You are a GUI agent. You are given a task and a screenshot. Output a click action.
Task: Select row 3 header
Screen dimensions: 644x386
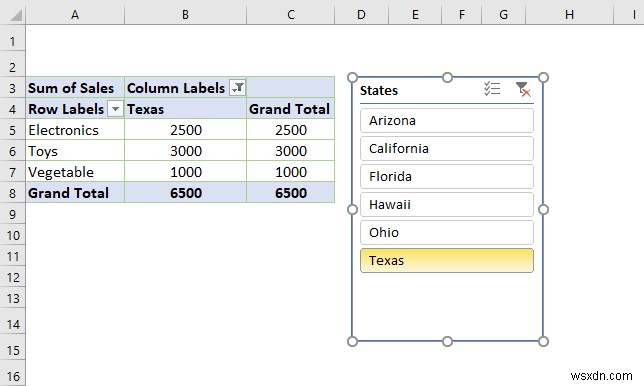tap(12, 88)
